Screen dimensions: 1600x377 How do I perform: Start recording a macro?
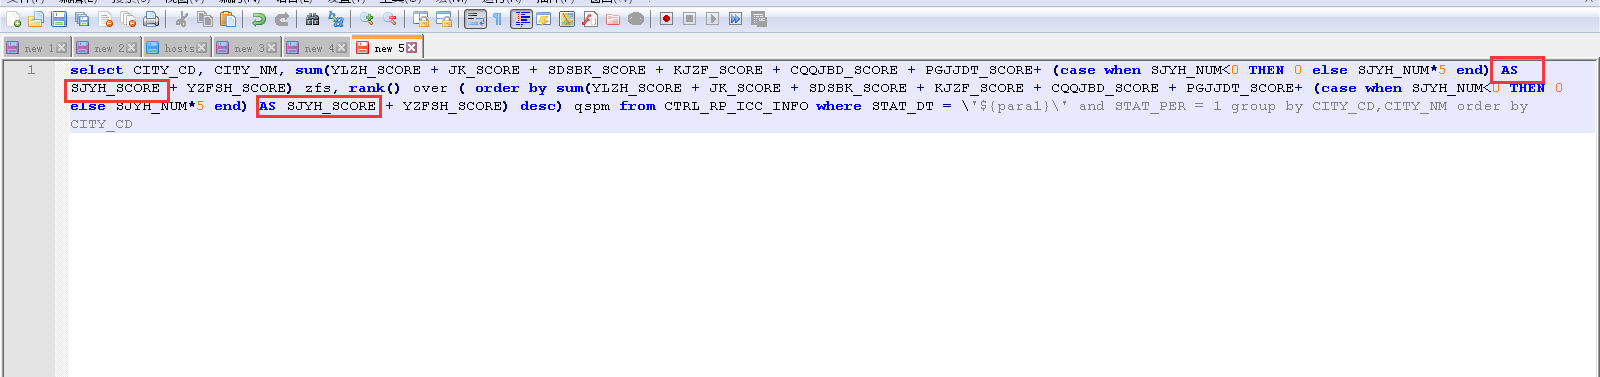[x=667, y=19]
